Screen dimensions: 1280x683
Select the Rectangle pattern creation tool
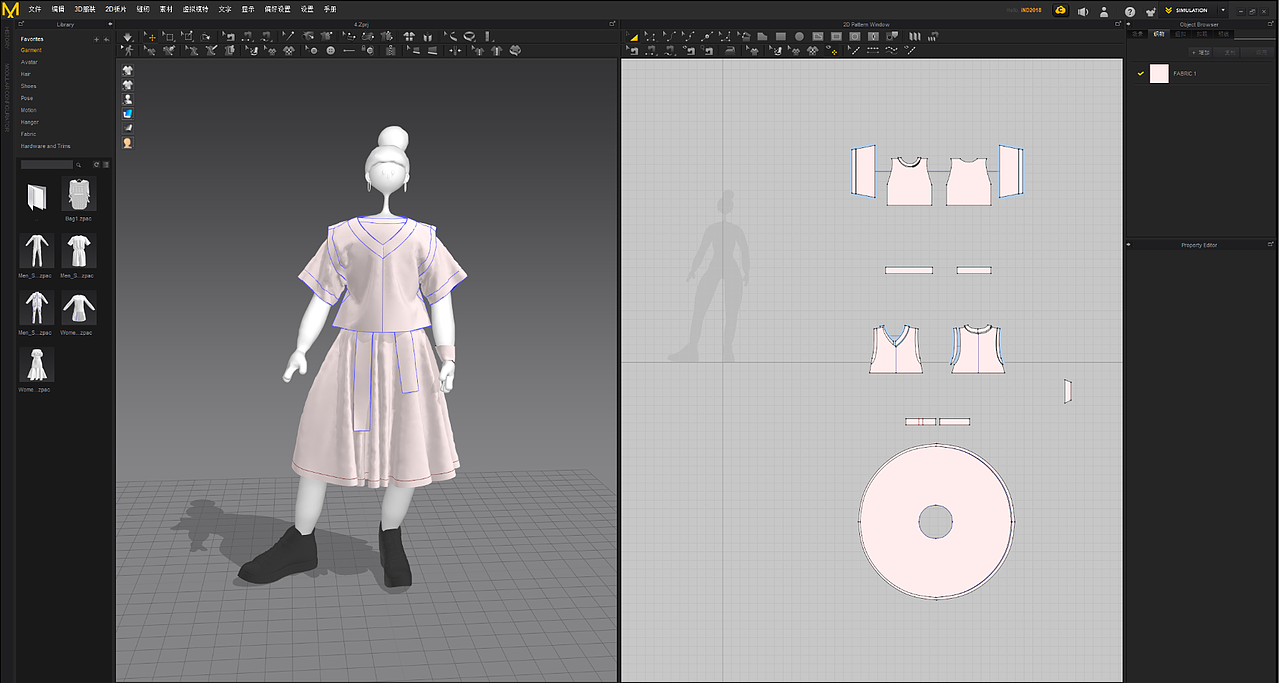tap(780, 36)
